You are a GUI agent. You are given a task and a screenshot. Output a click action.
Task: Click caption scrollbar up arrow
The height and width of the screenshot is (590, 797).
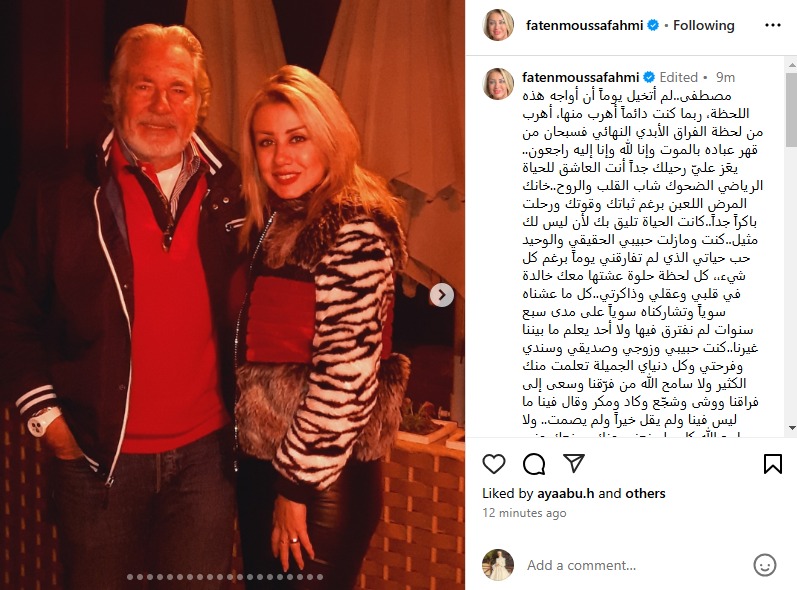tap(792, 65)
